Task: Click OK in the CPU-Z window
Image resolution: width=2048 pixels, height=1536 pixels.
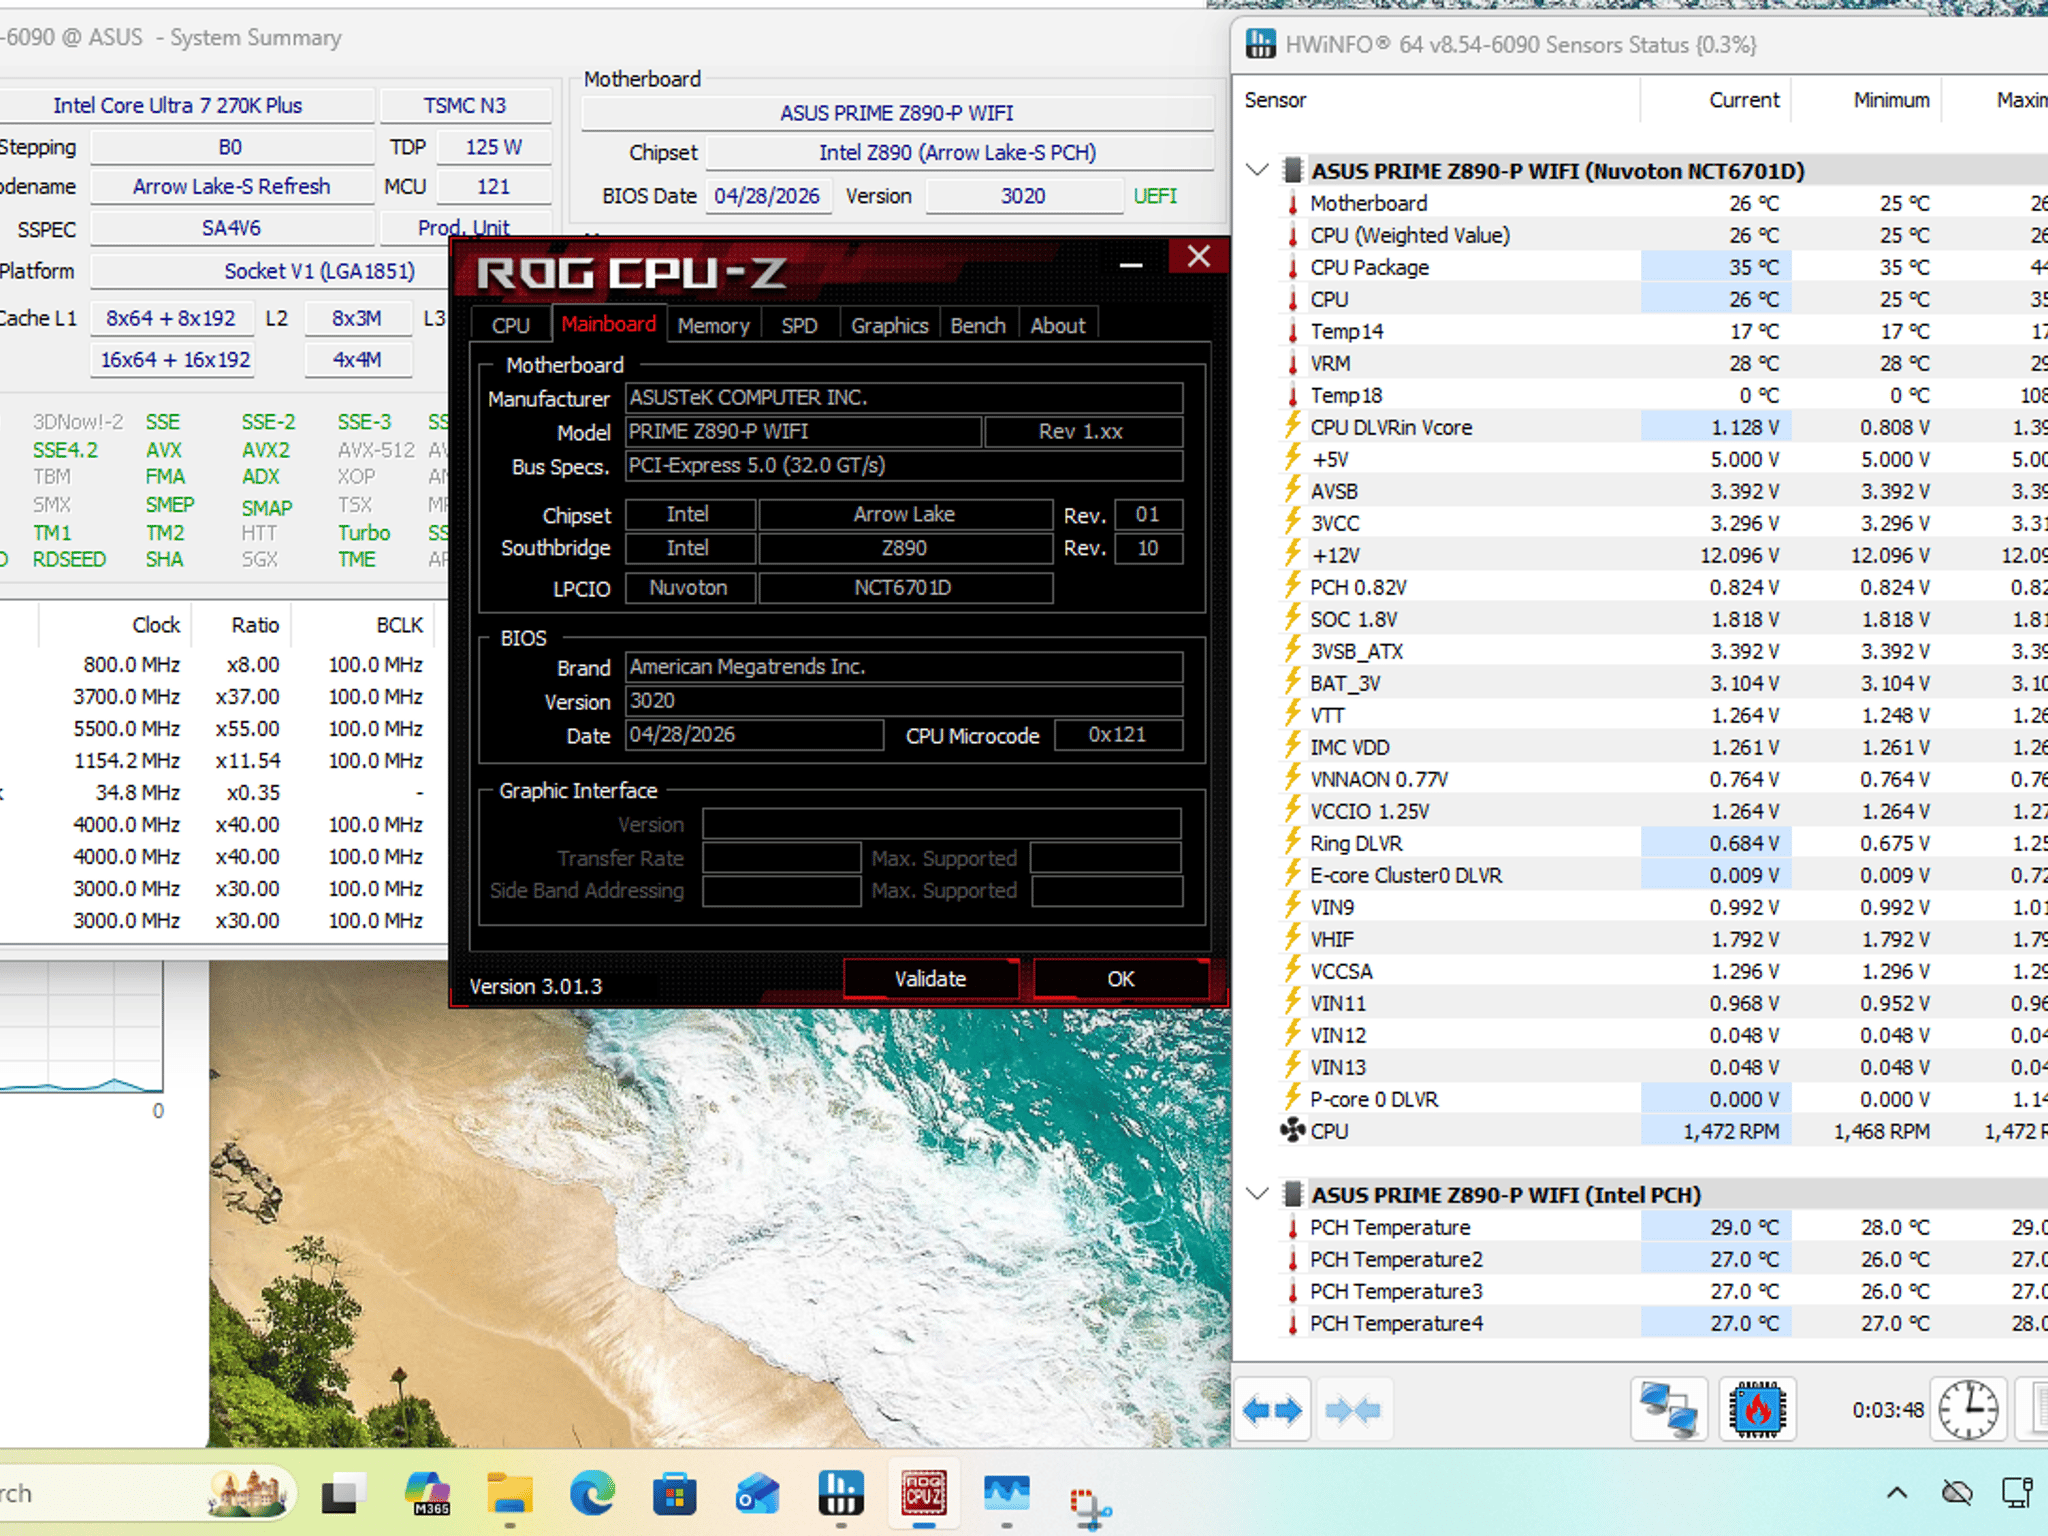Action: [1120, 979]
